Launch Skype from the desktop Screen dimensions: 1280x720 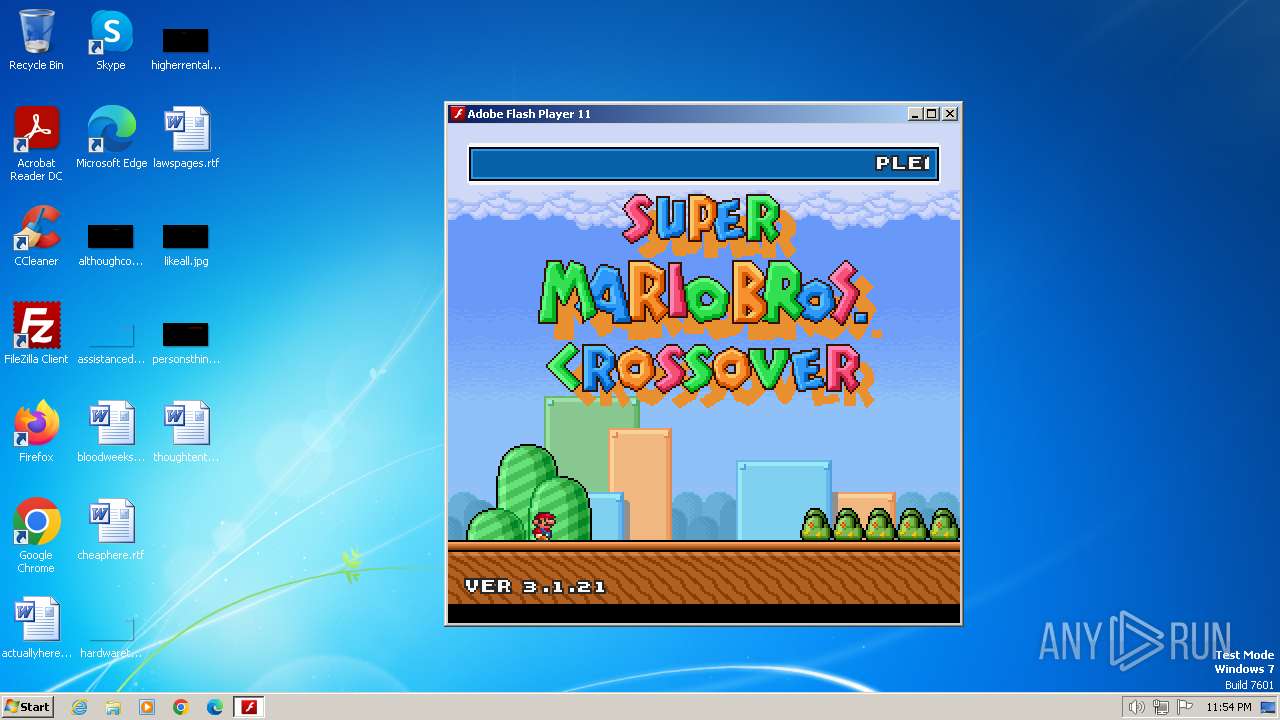pyautogui.click(x=111, y=41)
